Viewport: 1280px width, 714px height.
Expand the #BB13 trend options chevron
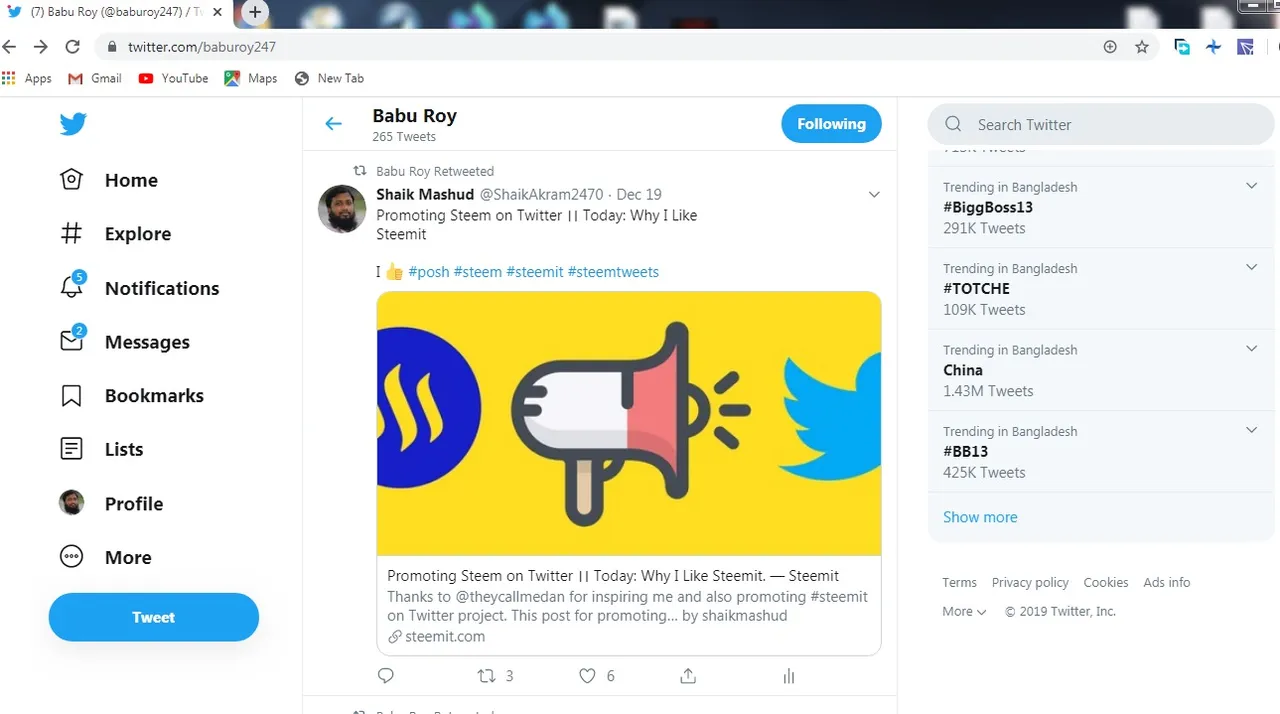[1251, 430]
